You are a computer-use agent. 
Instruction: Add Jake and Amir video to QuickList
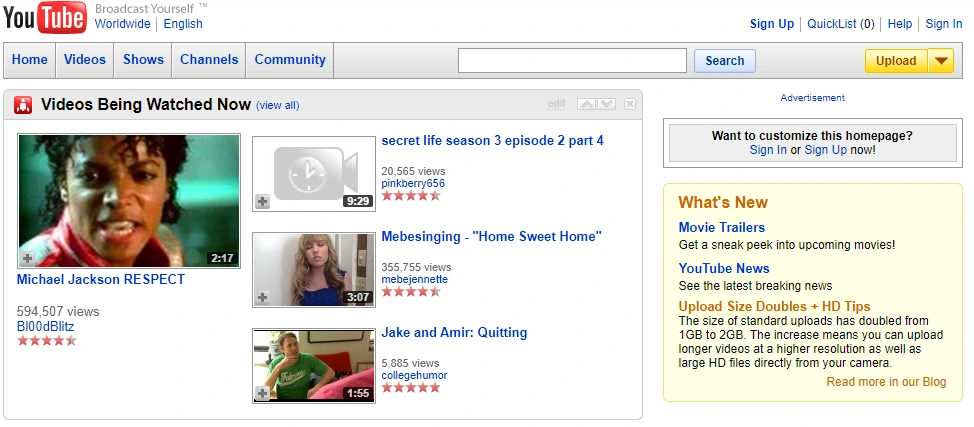[x=263, y=393]
